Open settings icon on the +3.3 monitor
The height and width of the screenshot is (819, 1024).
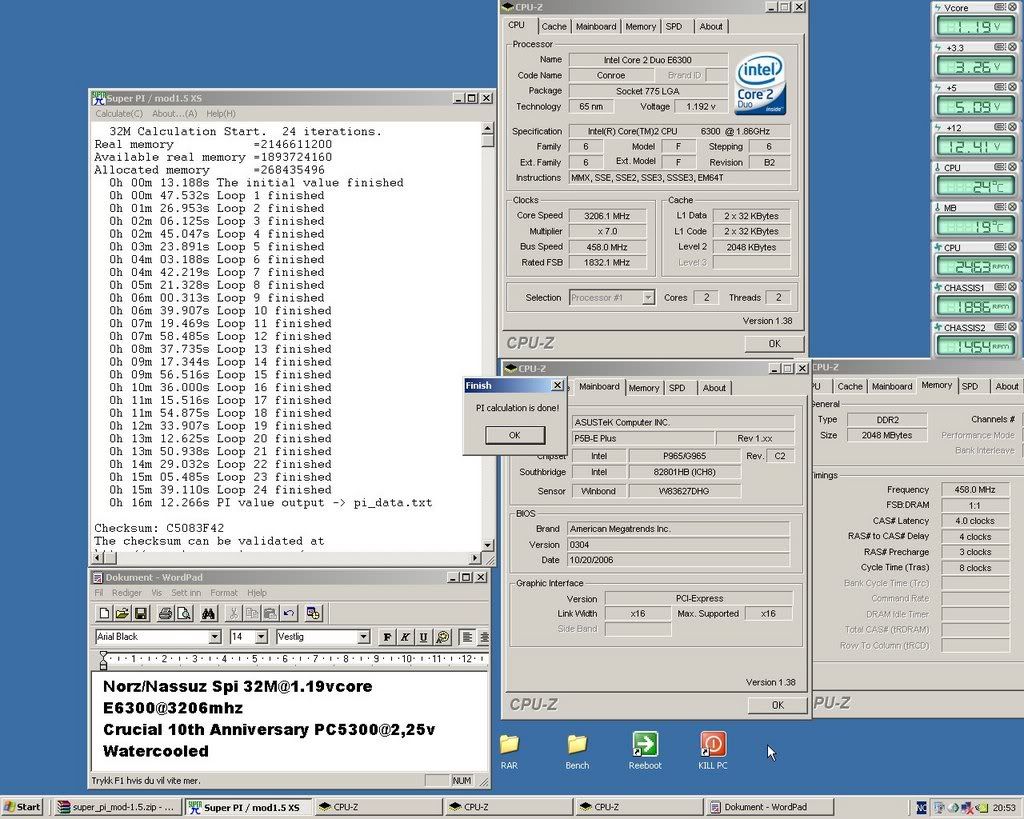1000,47
